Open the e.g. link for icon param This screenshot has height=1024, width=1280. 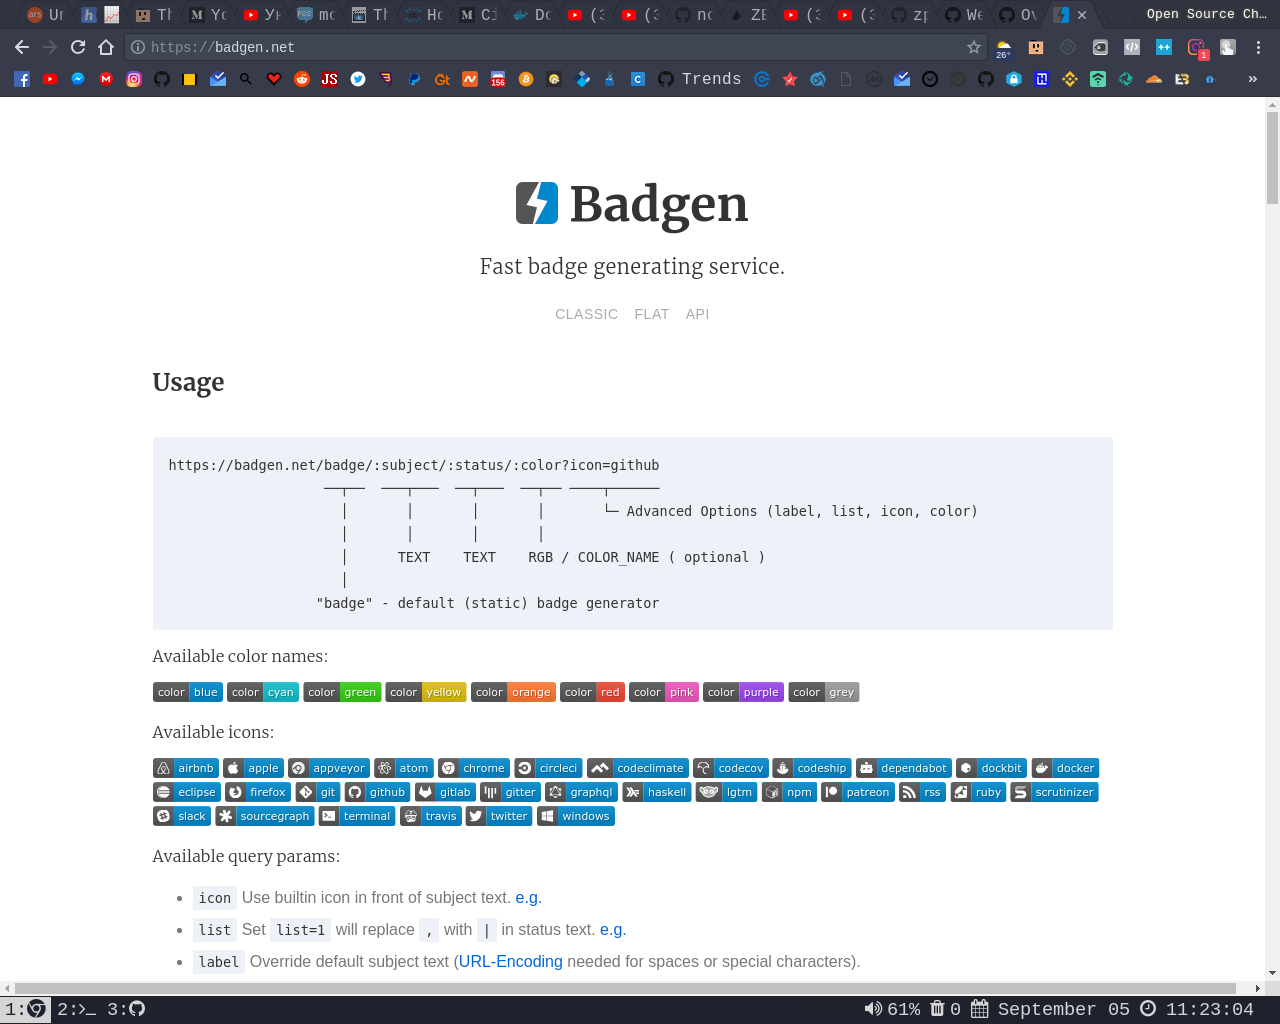coord(528,897)
